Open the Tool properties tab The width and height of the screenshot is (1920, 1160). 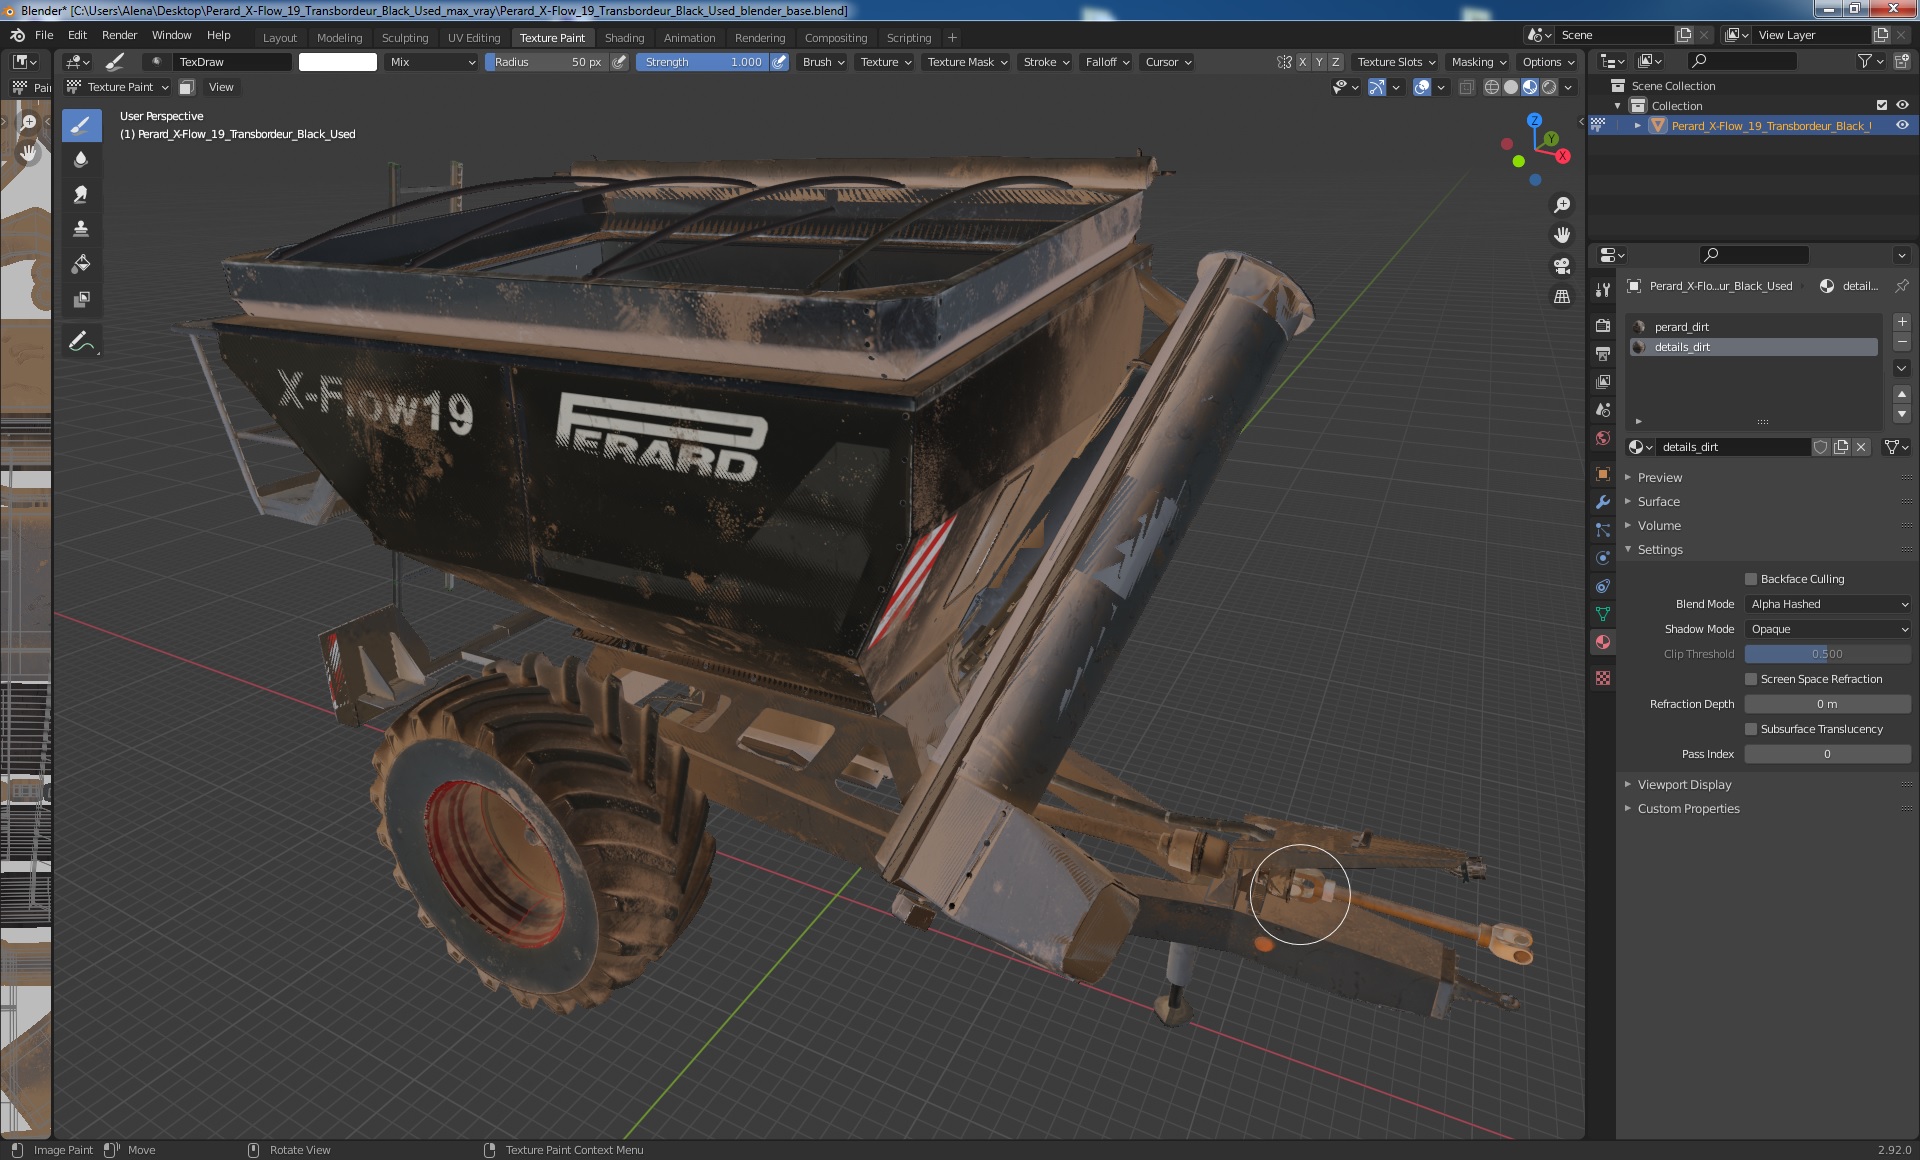tap(1603, 289)
